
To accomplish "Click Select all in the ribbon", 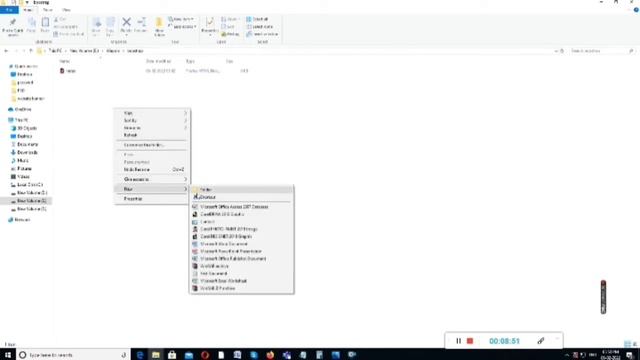I will [257, 19].
